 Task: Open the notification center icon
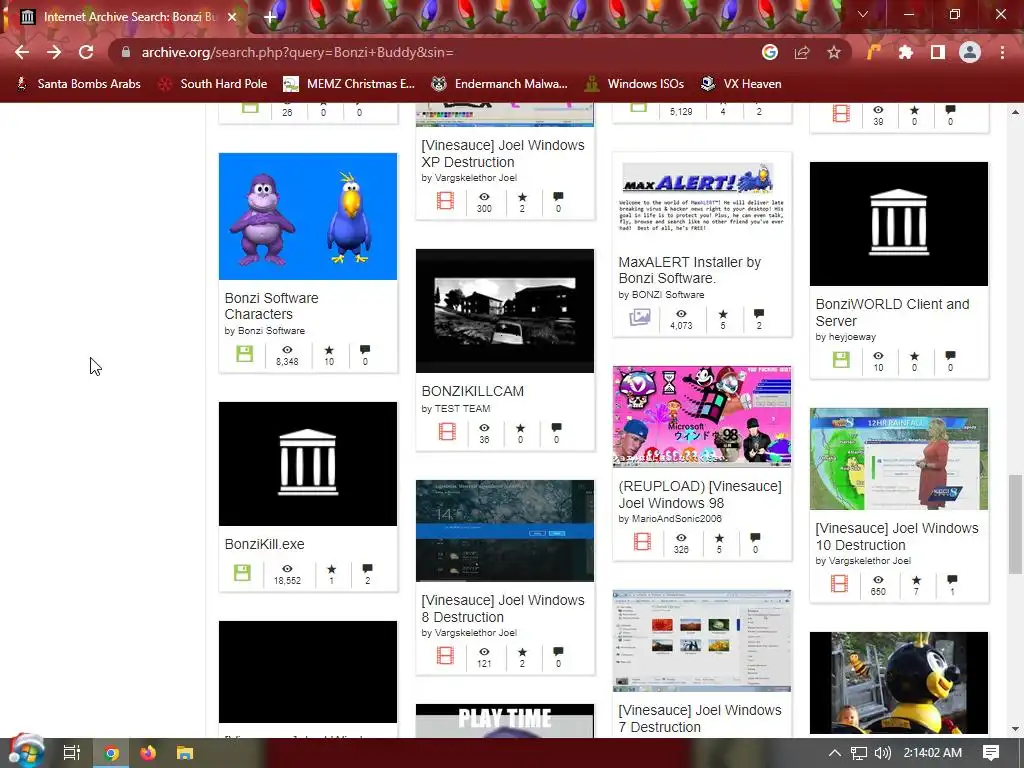pyautogui.click(x=991, y=753)
